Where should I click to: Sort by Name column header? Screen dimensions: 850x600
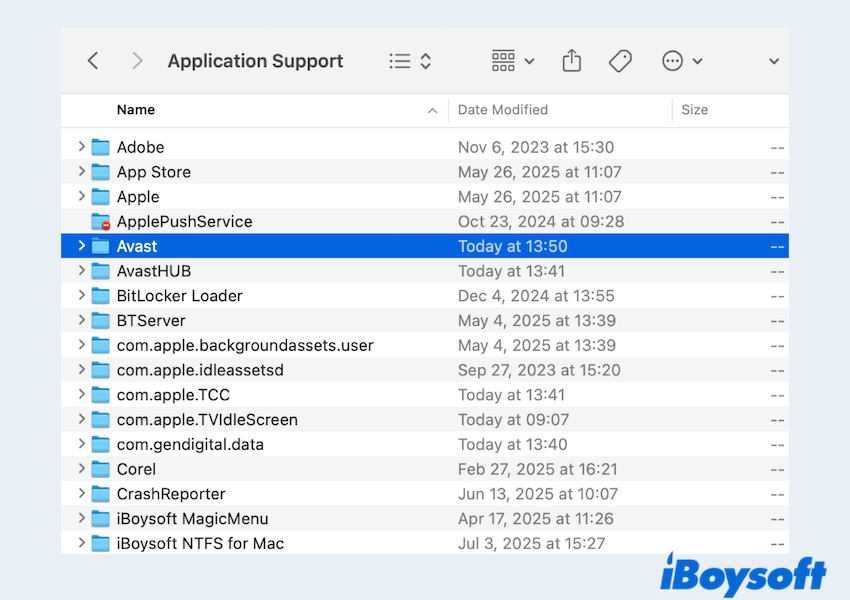[x=136, y=110]
